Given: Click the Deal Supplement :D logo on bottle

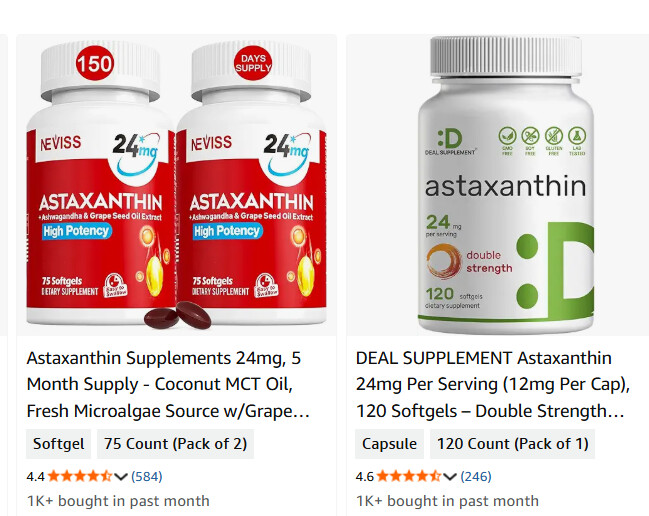Looking at the screenshot, I should tap(450, 142).
